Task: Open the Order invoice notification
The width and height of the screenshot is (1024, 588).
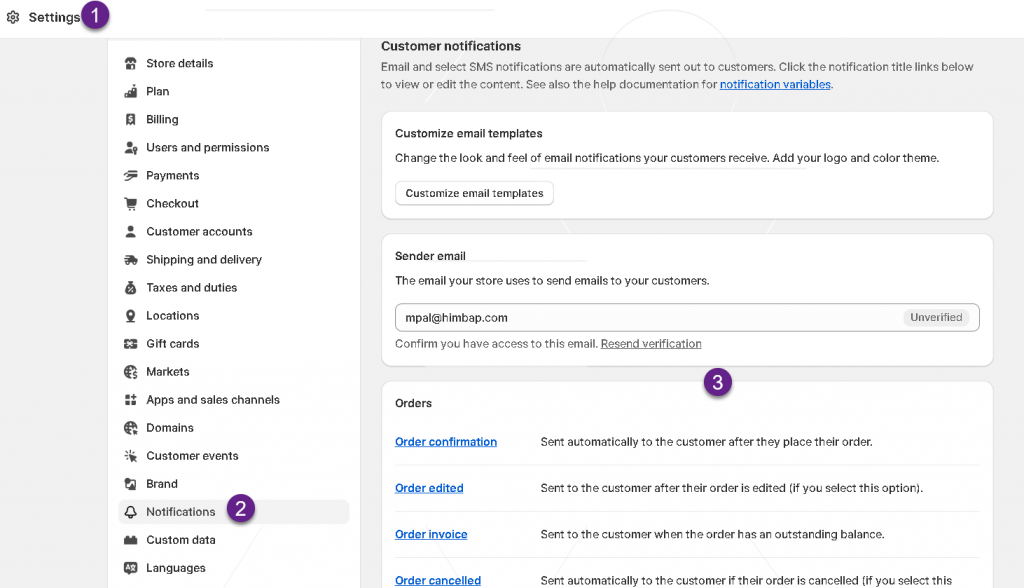Action: 431,534
